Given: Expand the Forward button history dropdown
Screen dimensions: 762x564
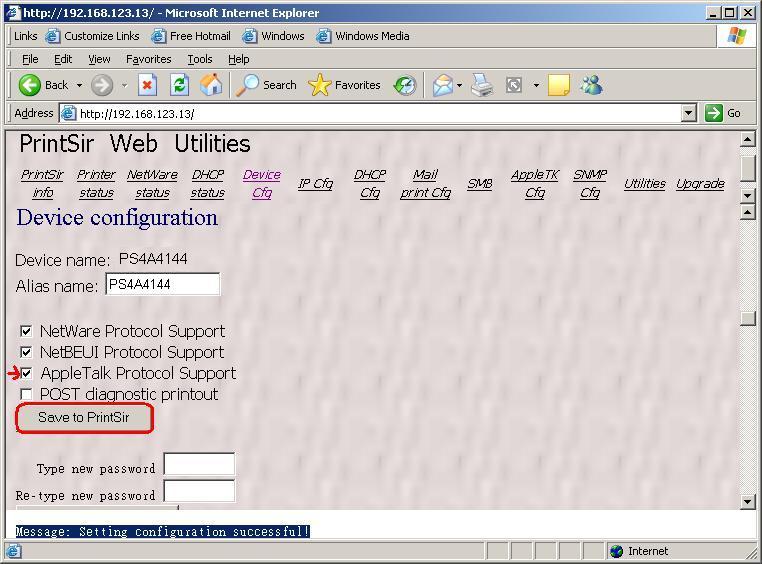Looking at the screenshot, I should tap(124, 85).
